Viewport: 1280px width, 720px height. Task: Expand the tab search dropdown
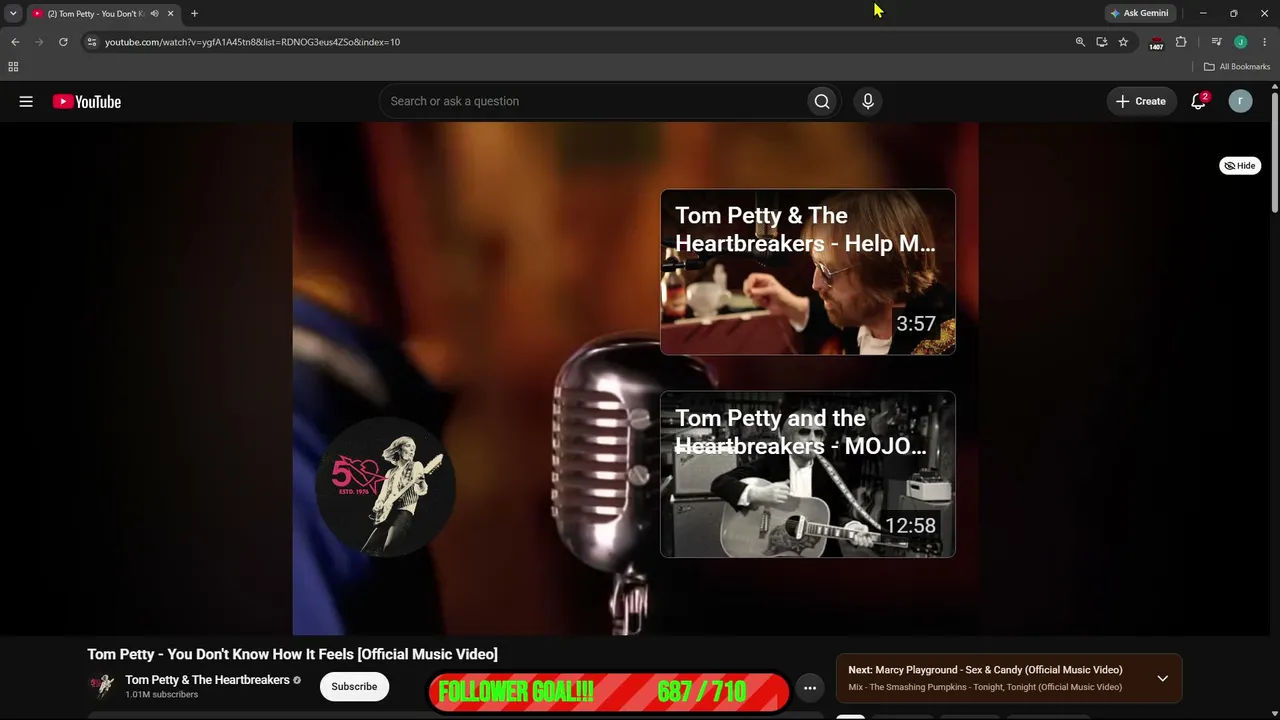click(13, 14)
